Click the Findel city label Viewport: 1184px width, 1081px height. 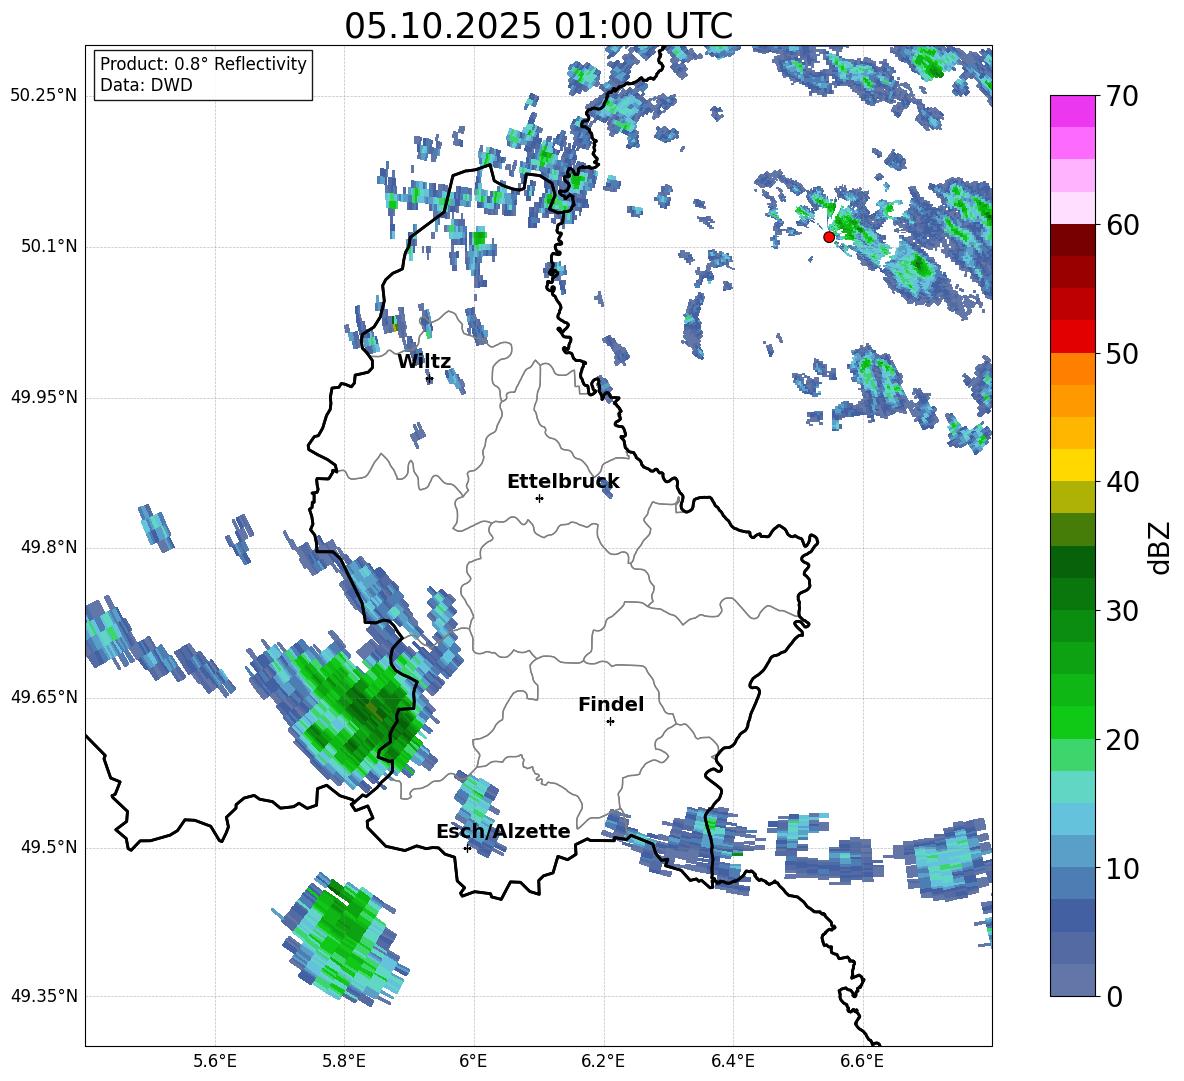coord(611,704)
